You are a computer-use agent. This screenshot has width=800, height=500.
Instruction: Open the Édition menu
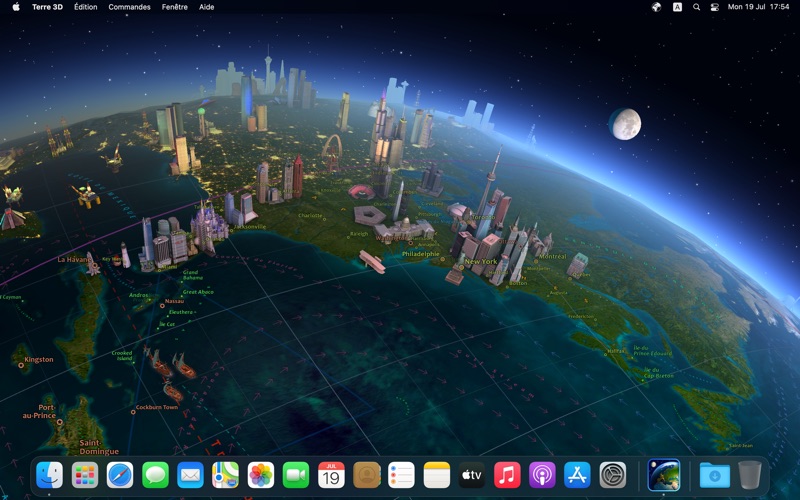pyautogui.click(x=86, y=7)
